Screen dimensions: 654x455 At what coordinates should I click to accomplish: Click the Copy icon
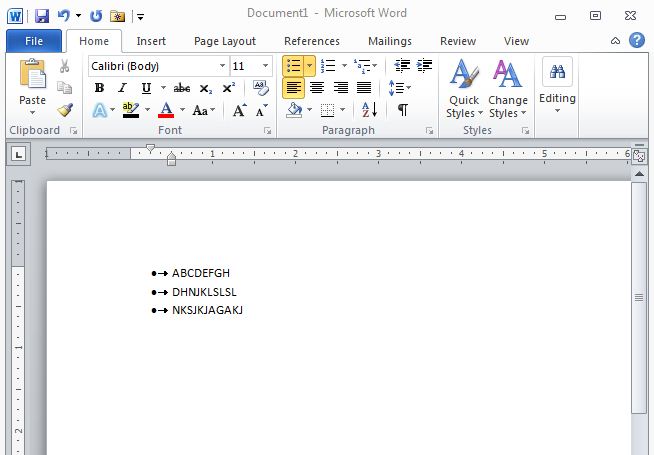coord(64,88)
